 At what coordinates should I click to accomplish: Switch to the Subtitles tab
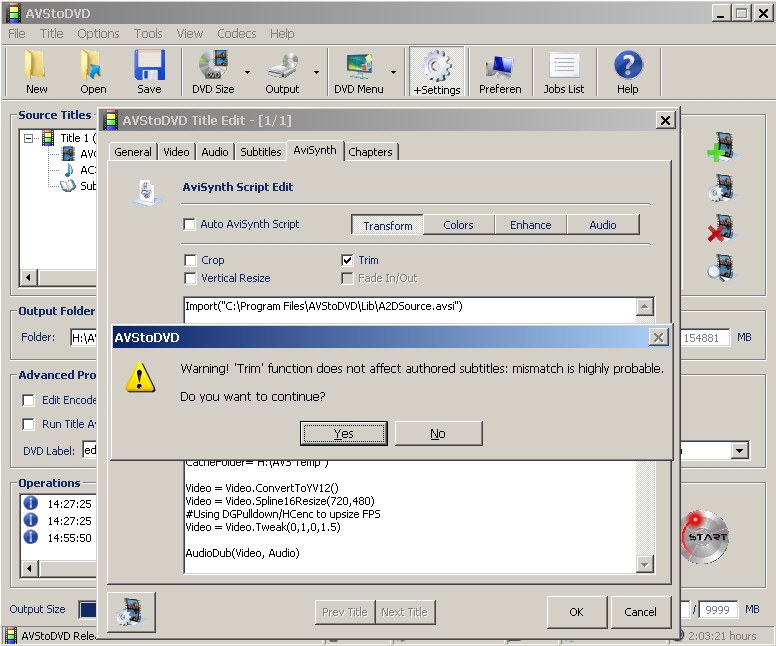pos(261,152)
